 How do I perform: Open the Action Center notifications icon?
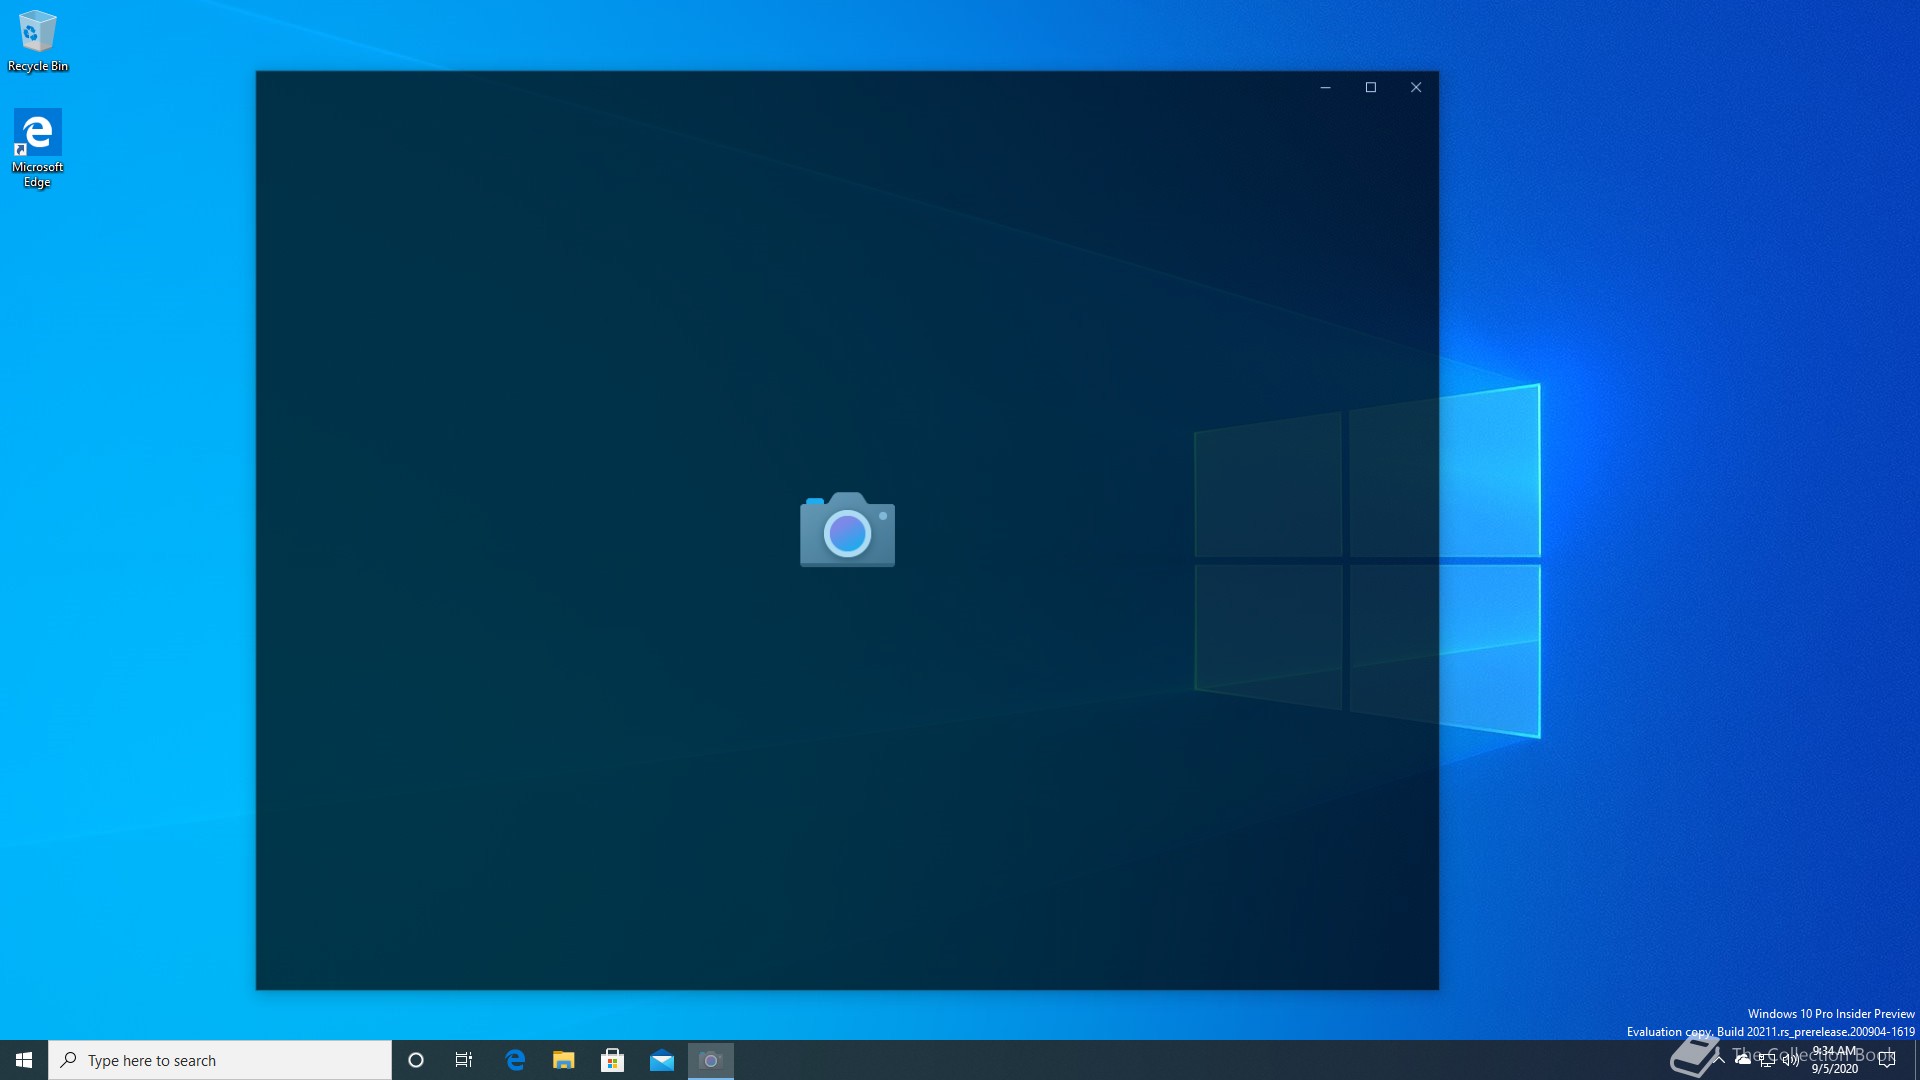(1887, 1060)
